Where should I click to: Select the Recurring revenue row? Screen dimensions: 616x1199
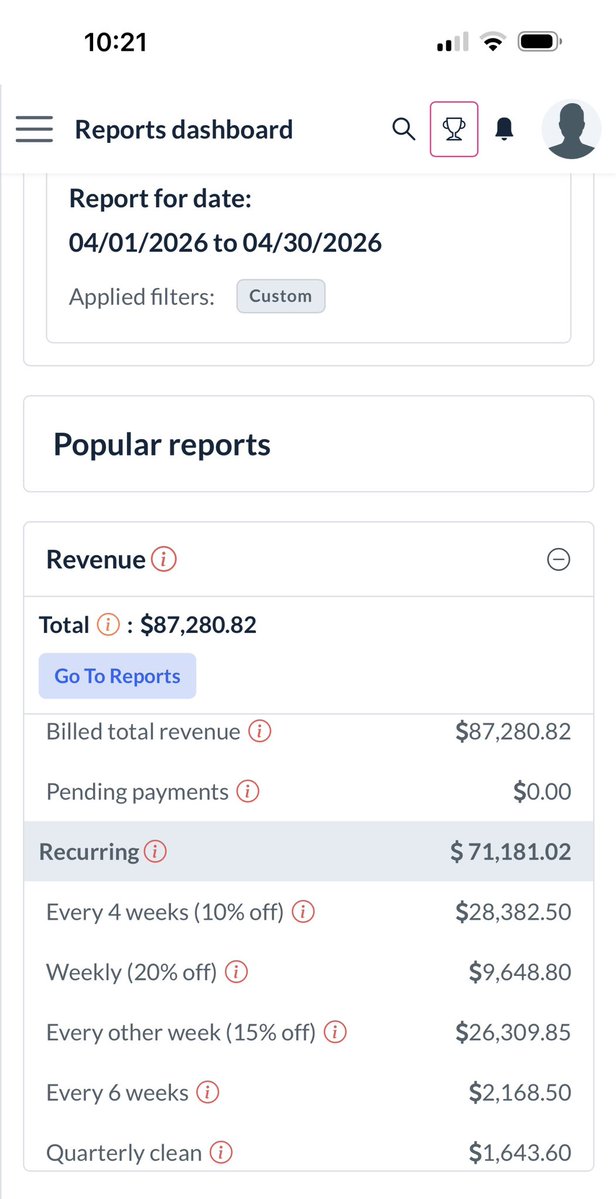click(x=308, y=852)
